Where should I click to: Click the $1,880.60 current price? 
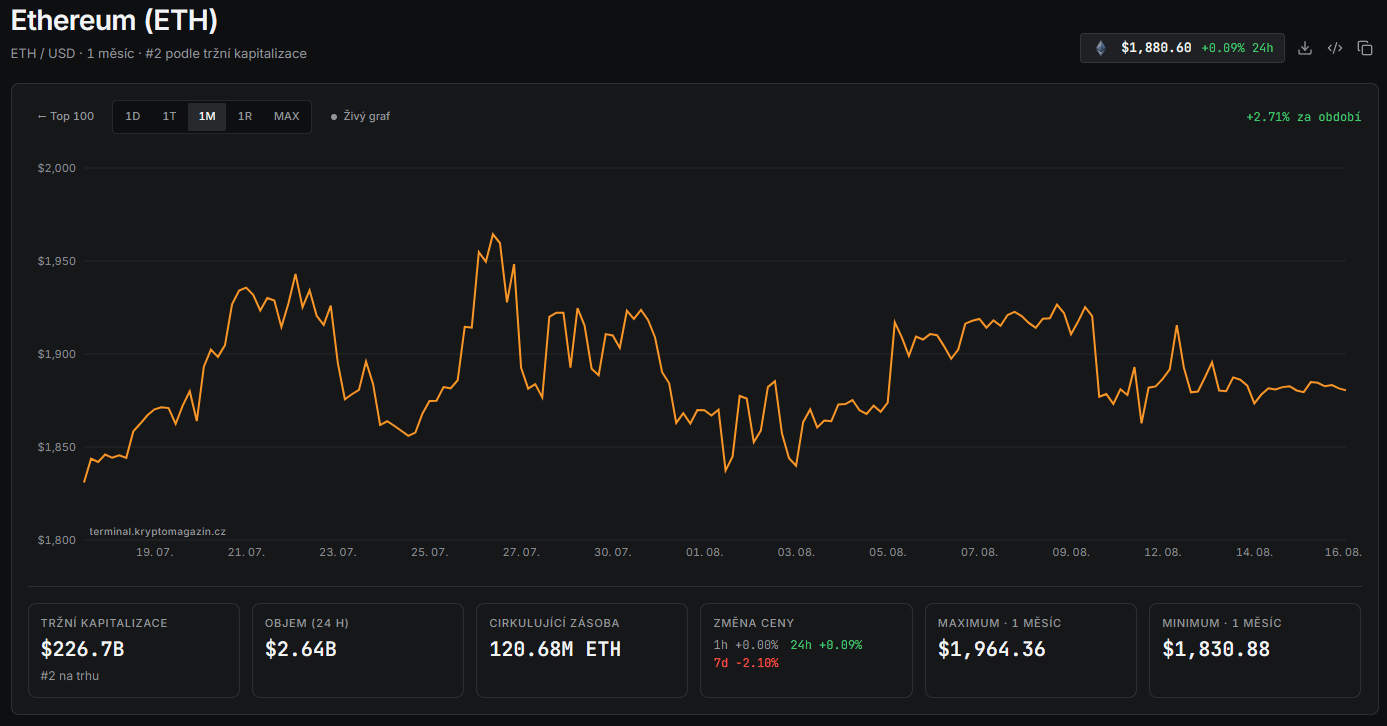click(1156, 48)
